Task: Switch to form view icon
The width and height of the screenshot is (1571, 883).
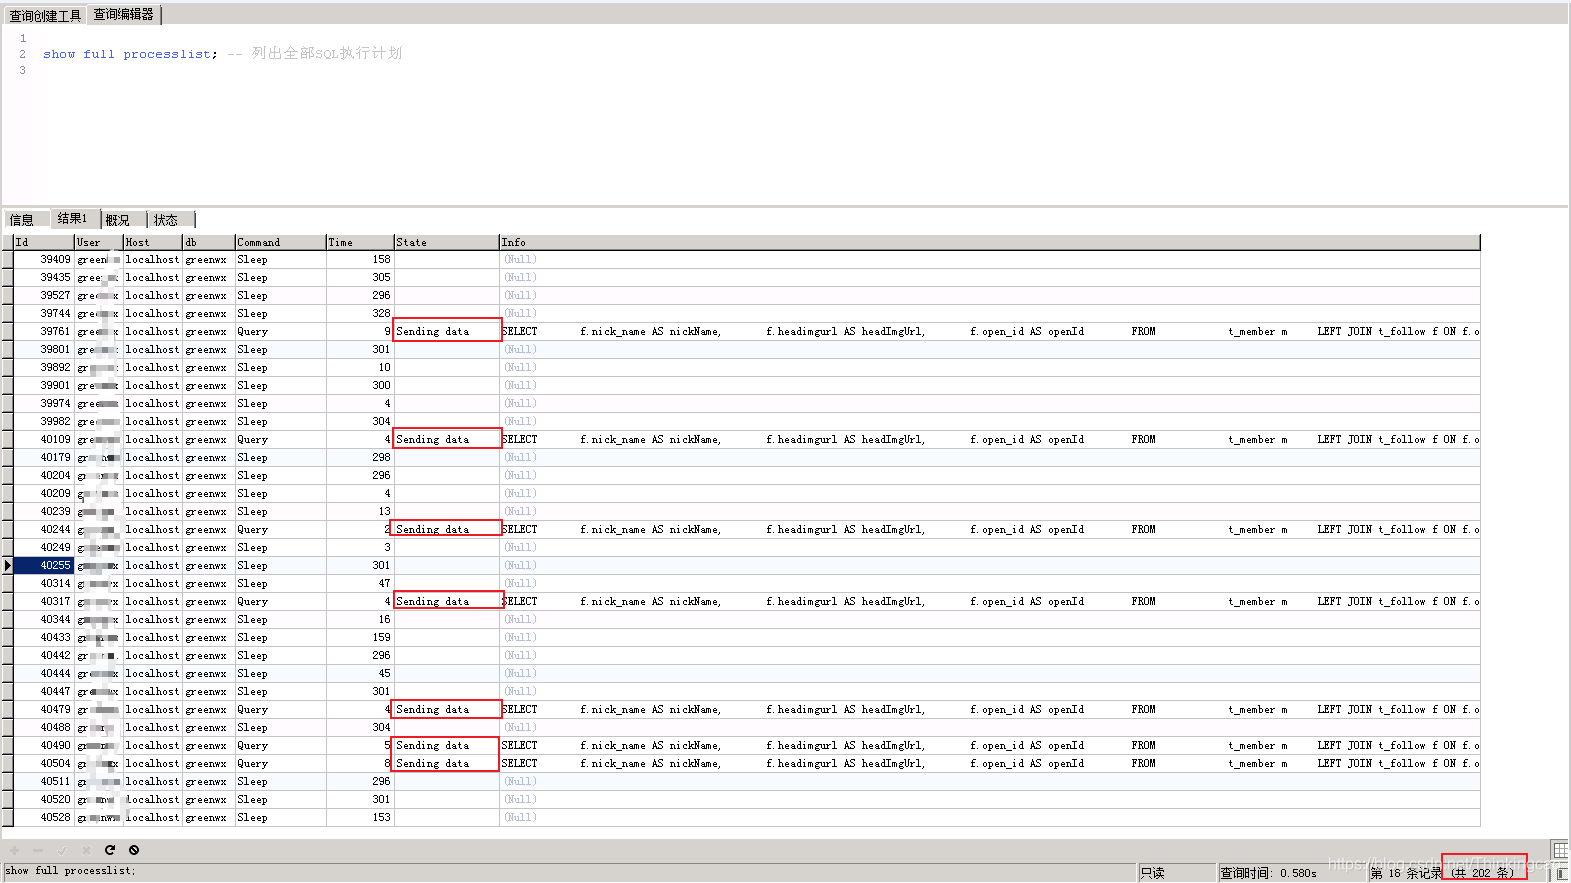Action: tap(1560, 873)
